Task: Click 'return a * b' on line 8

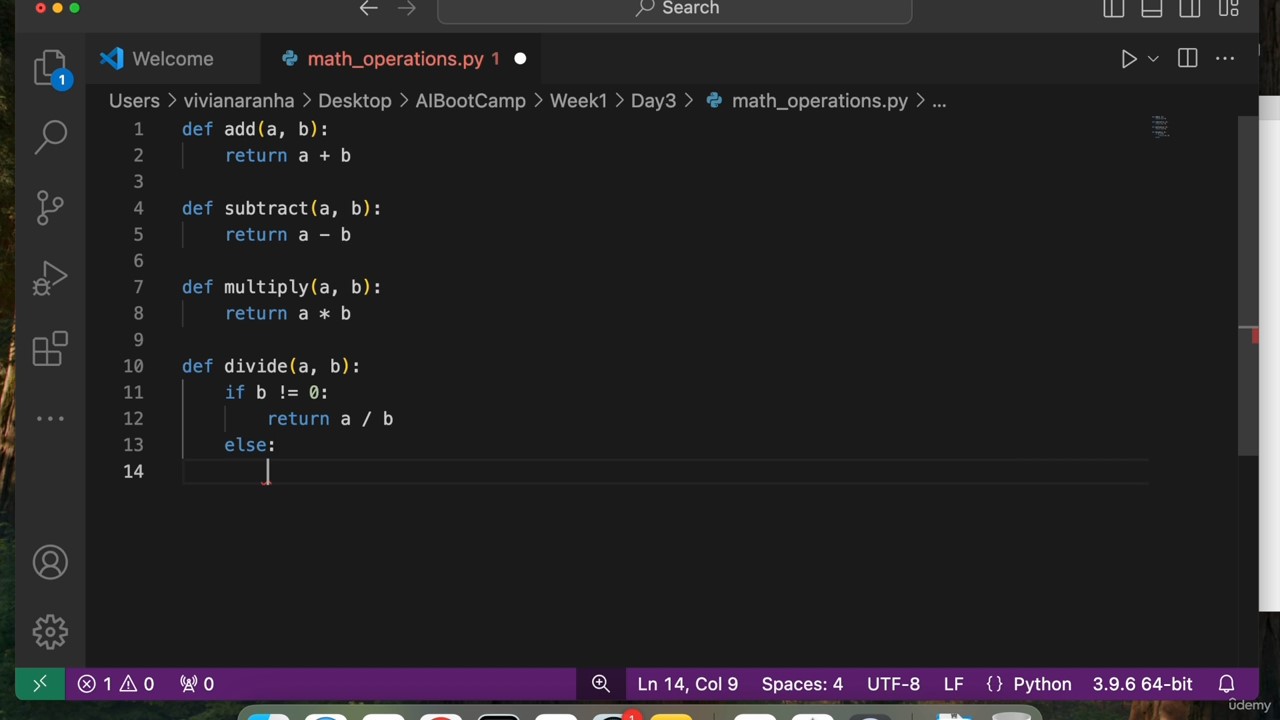Action: click(x=288, y=313)
